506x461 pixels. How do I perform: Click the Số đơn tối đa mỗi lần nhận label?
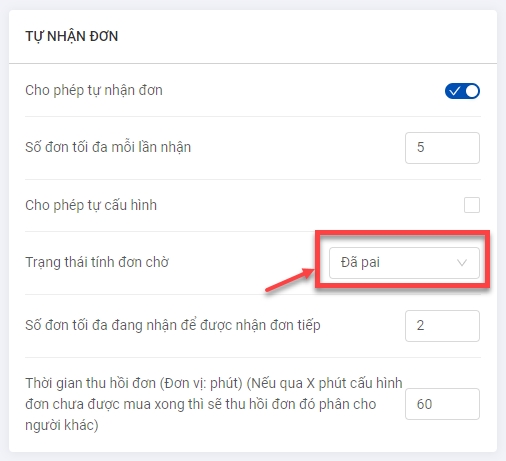108,147
